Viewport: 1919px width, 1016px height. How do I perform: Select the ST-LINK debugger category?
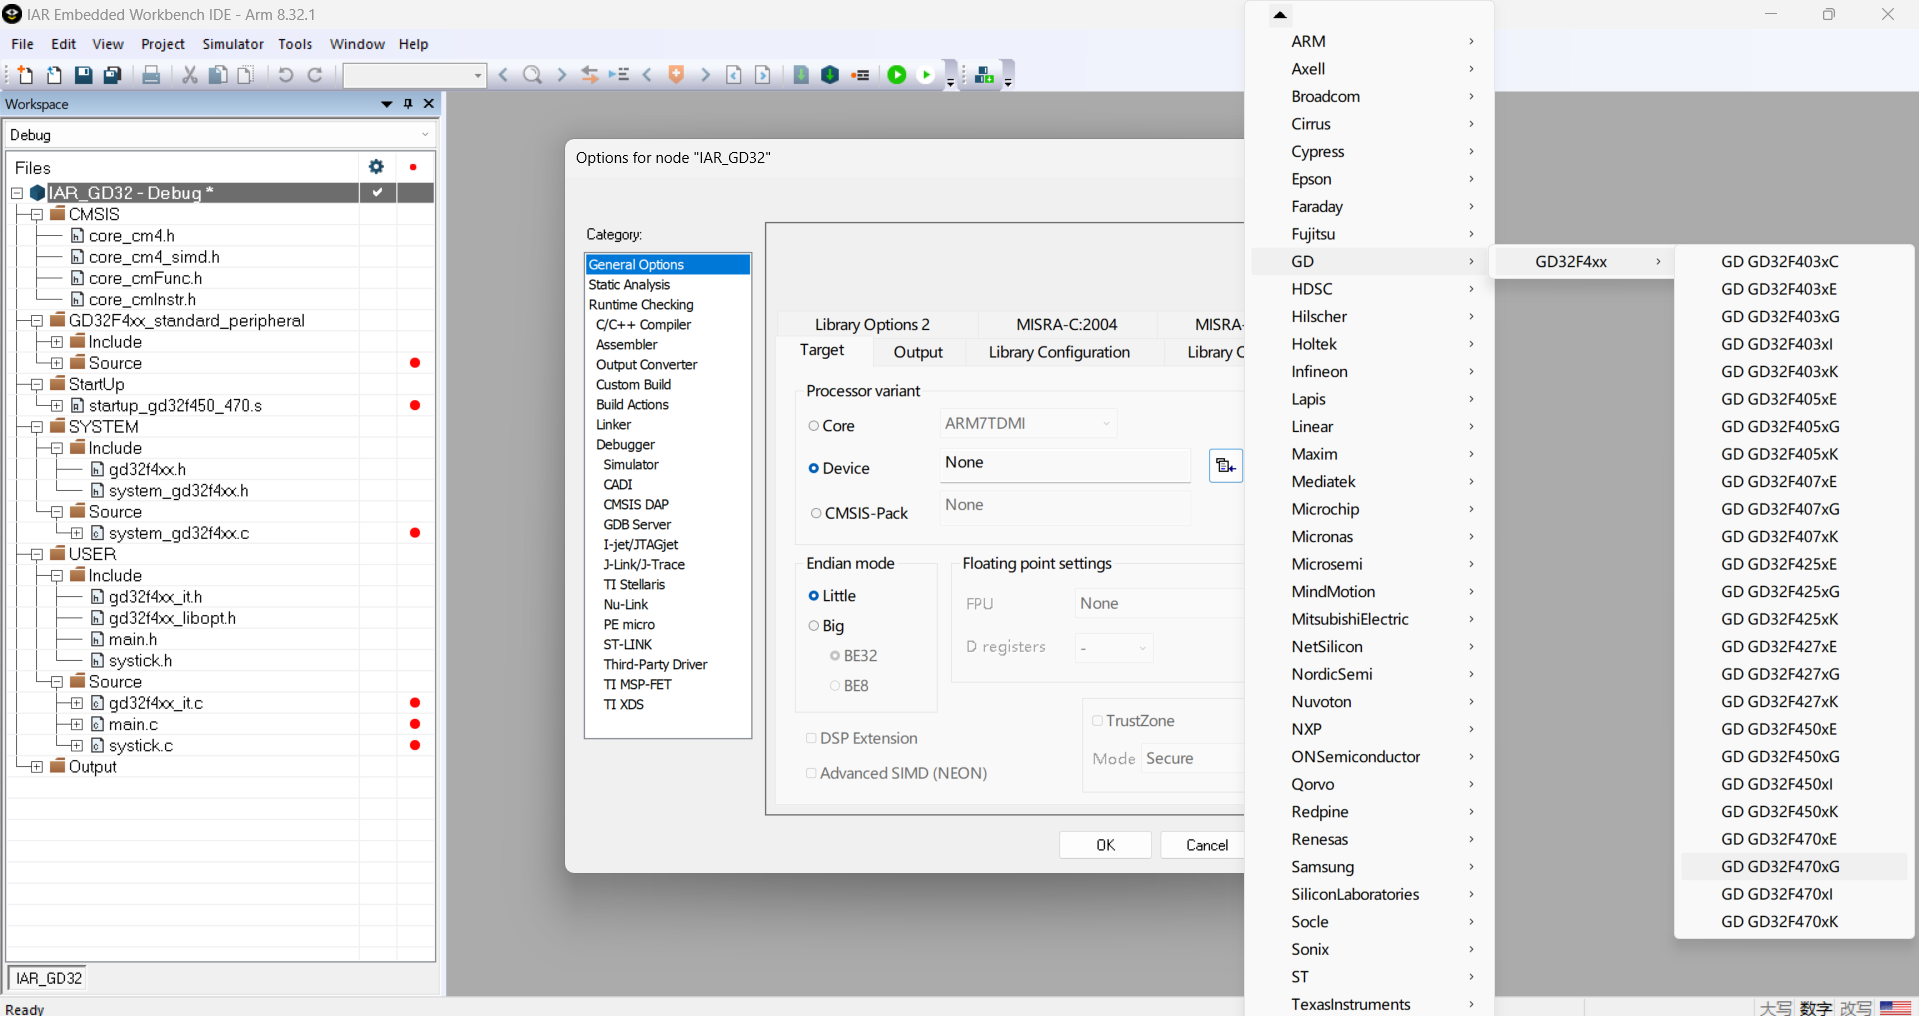(627, 645)
